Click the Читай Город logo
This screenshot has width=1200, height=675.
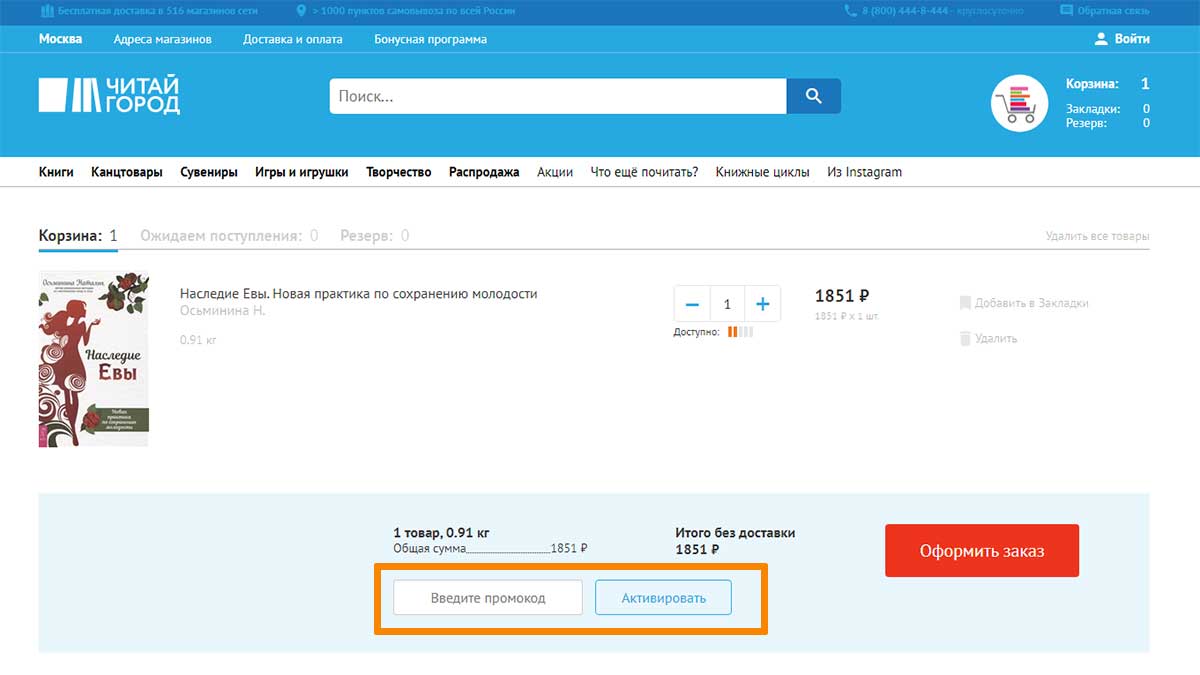click(x=109, y=96)
